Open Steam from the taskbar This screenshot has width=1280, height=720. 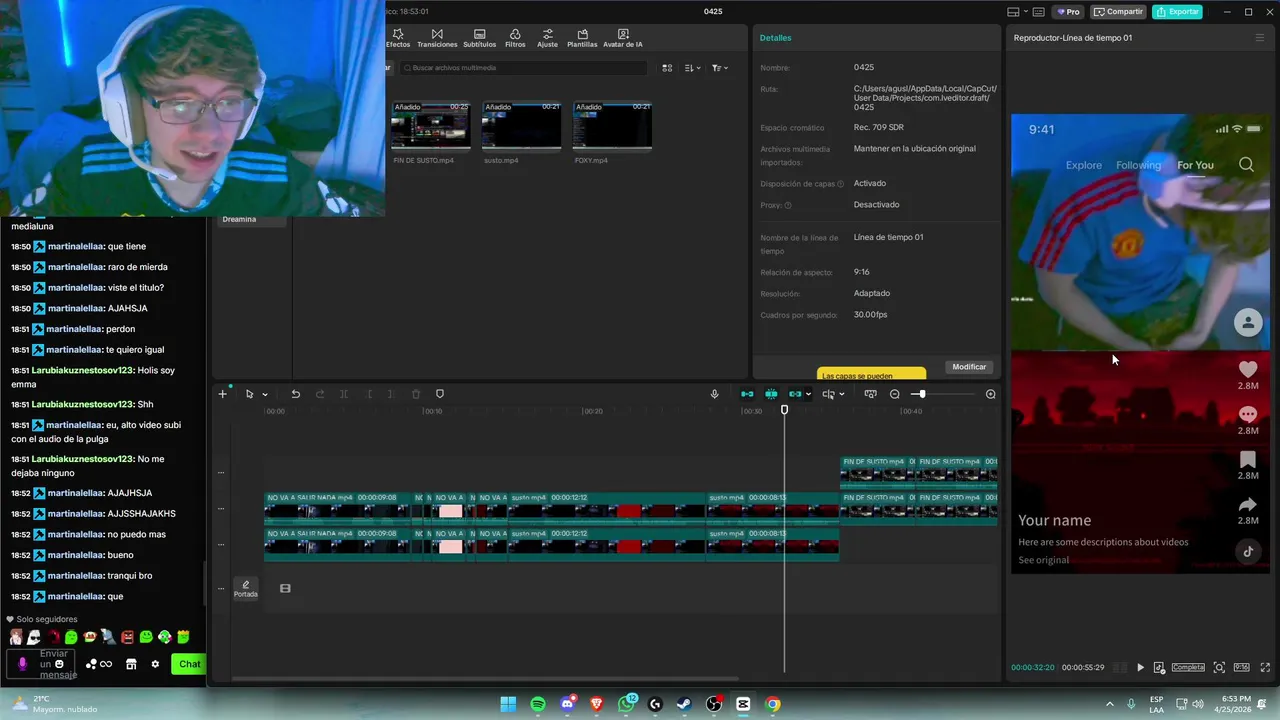(684, 704)
